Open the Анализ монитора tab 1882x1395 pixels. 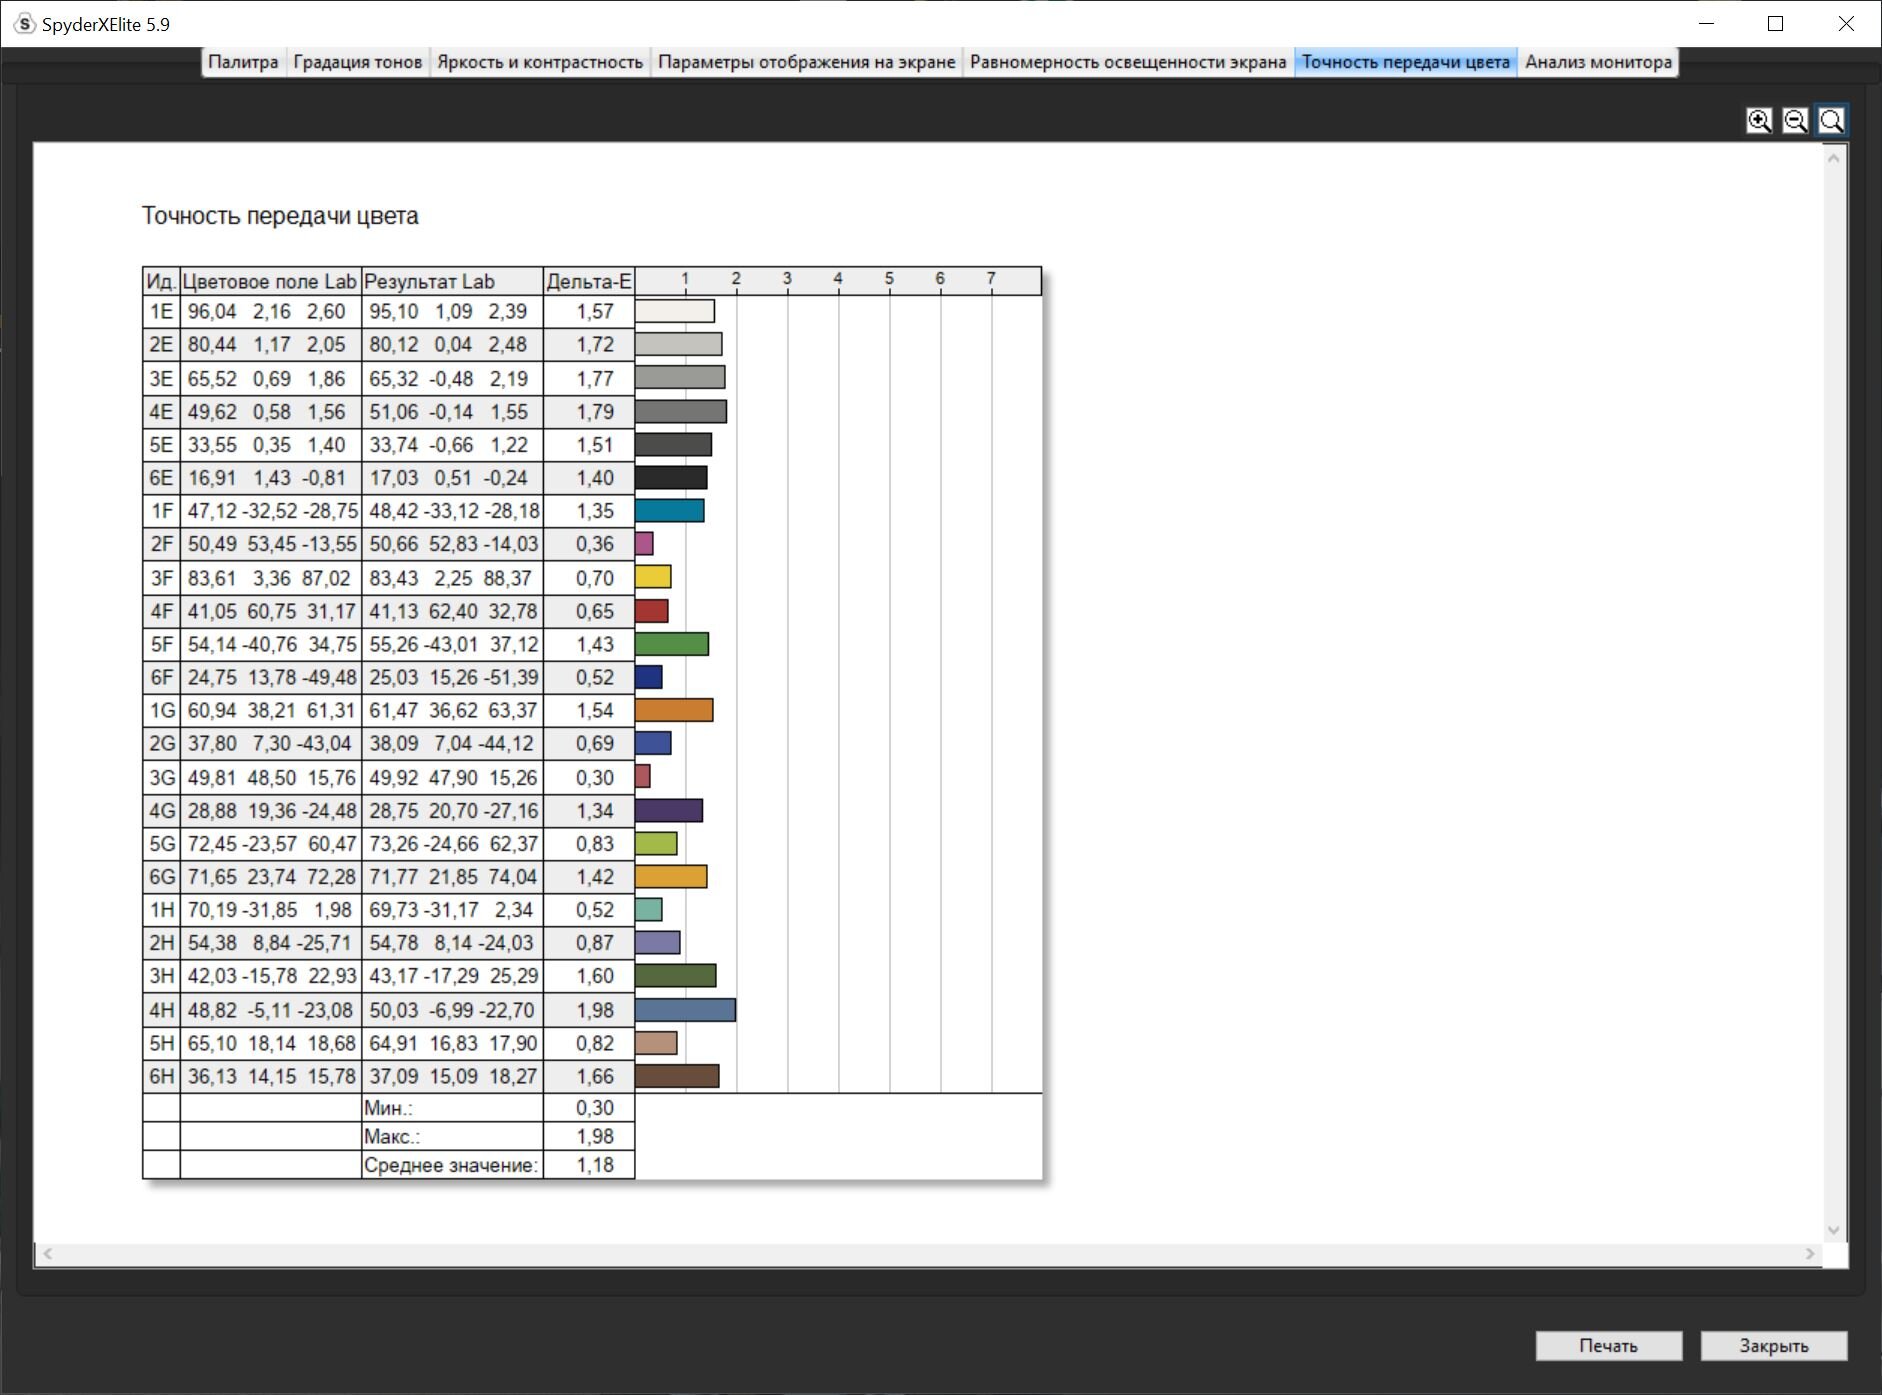click(x=1598, y=62)
